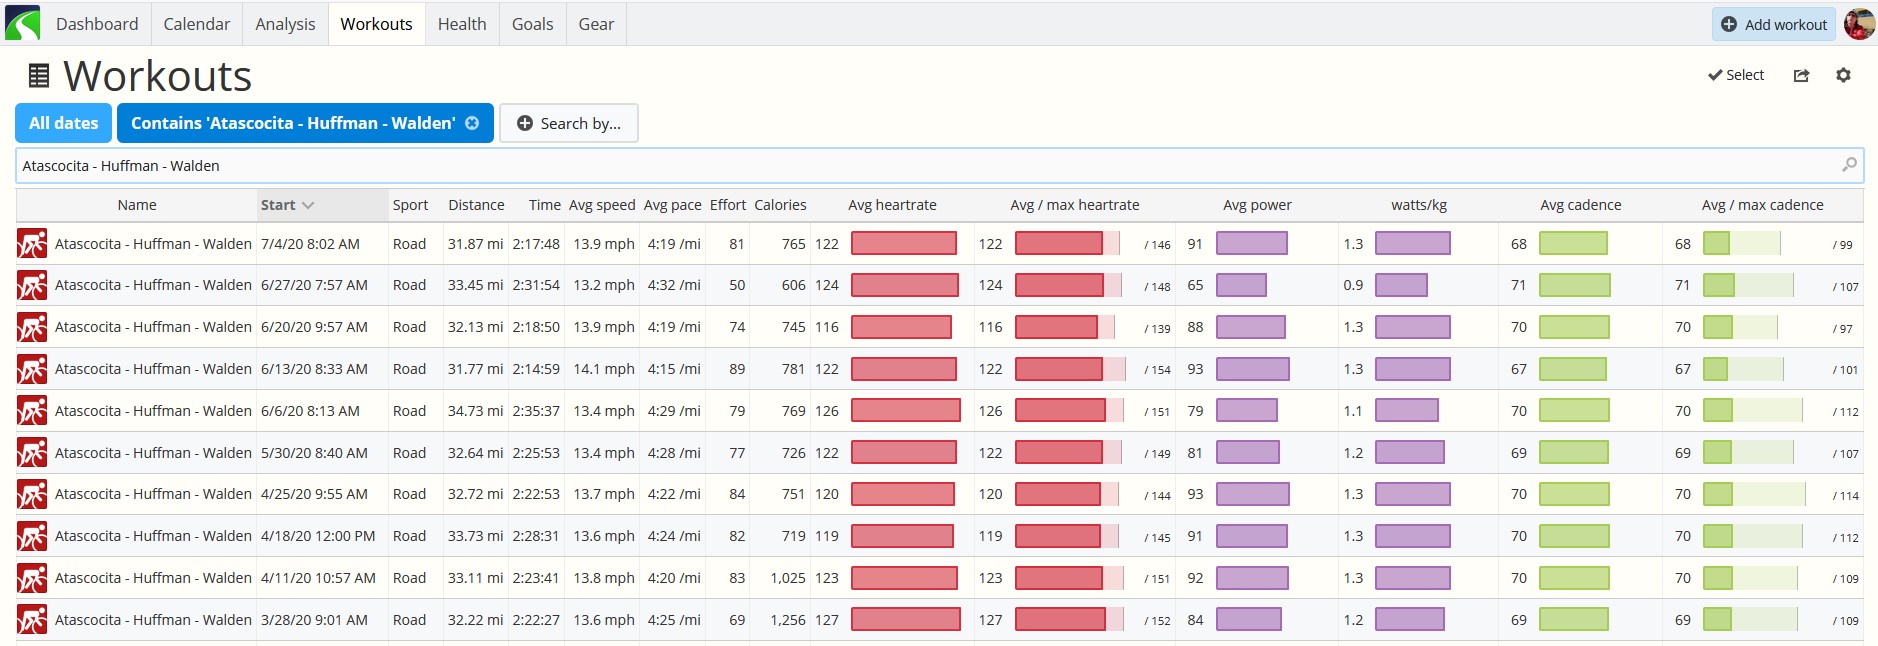1878x646 pixels.
Task: Sort by the Distance column header
Action: (476, 205)
